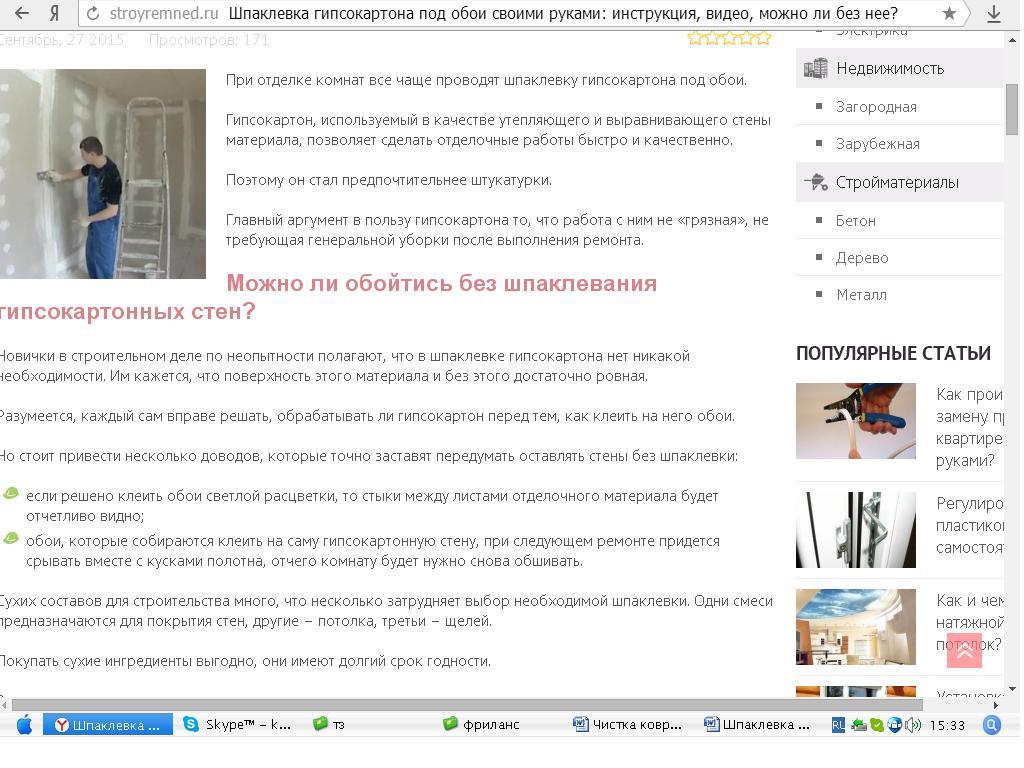Click the vertical scrollbar down arrow
This screenshot has width=1024, height=768.
[x=1012, y=689]
